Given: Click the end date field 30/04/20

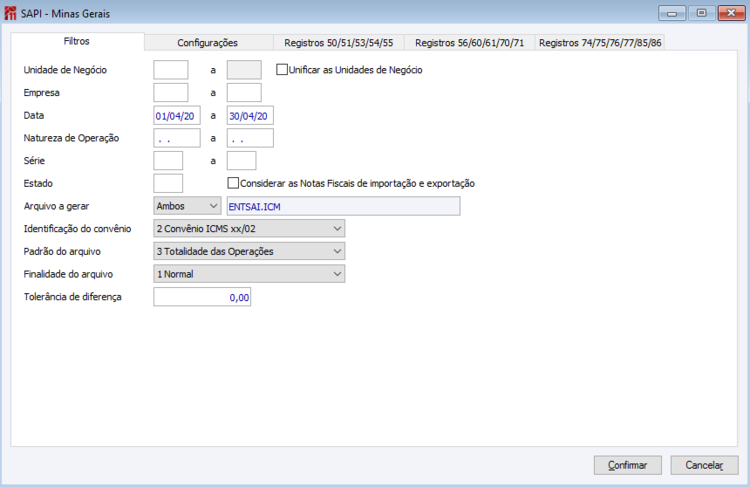Looking at the screenshot, I should point(250,115).
